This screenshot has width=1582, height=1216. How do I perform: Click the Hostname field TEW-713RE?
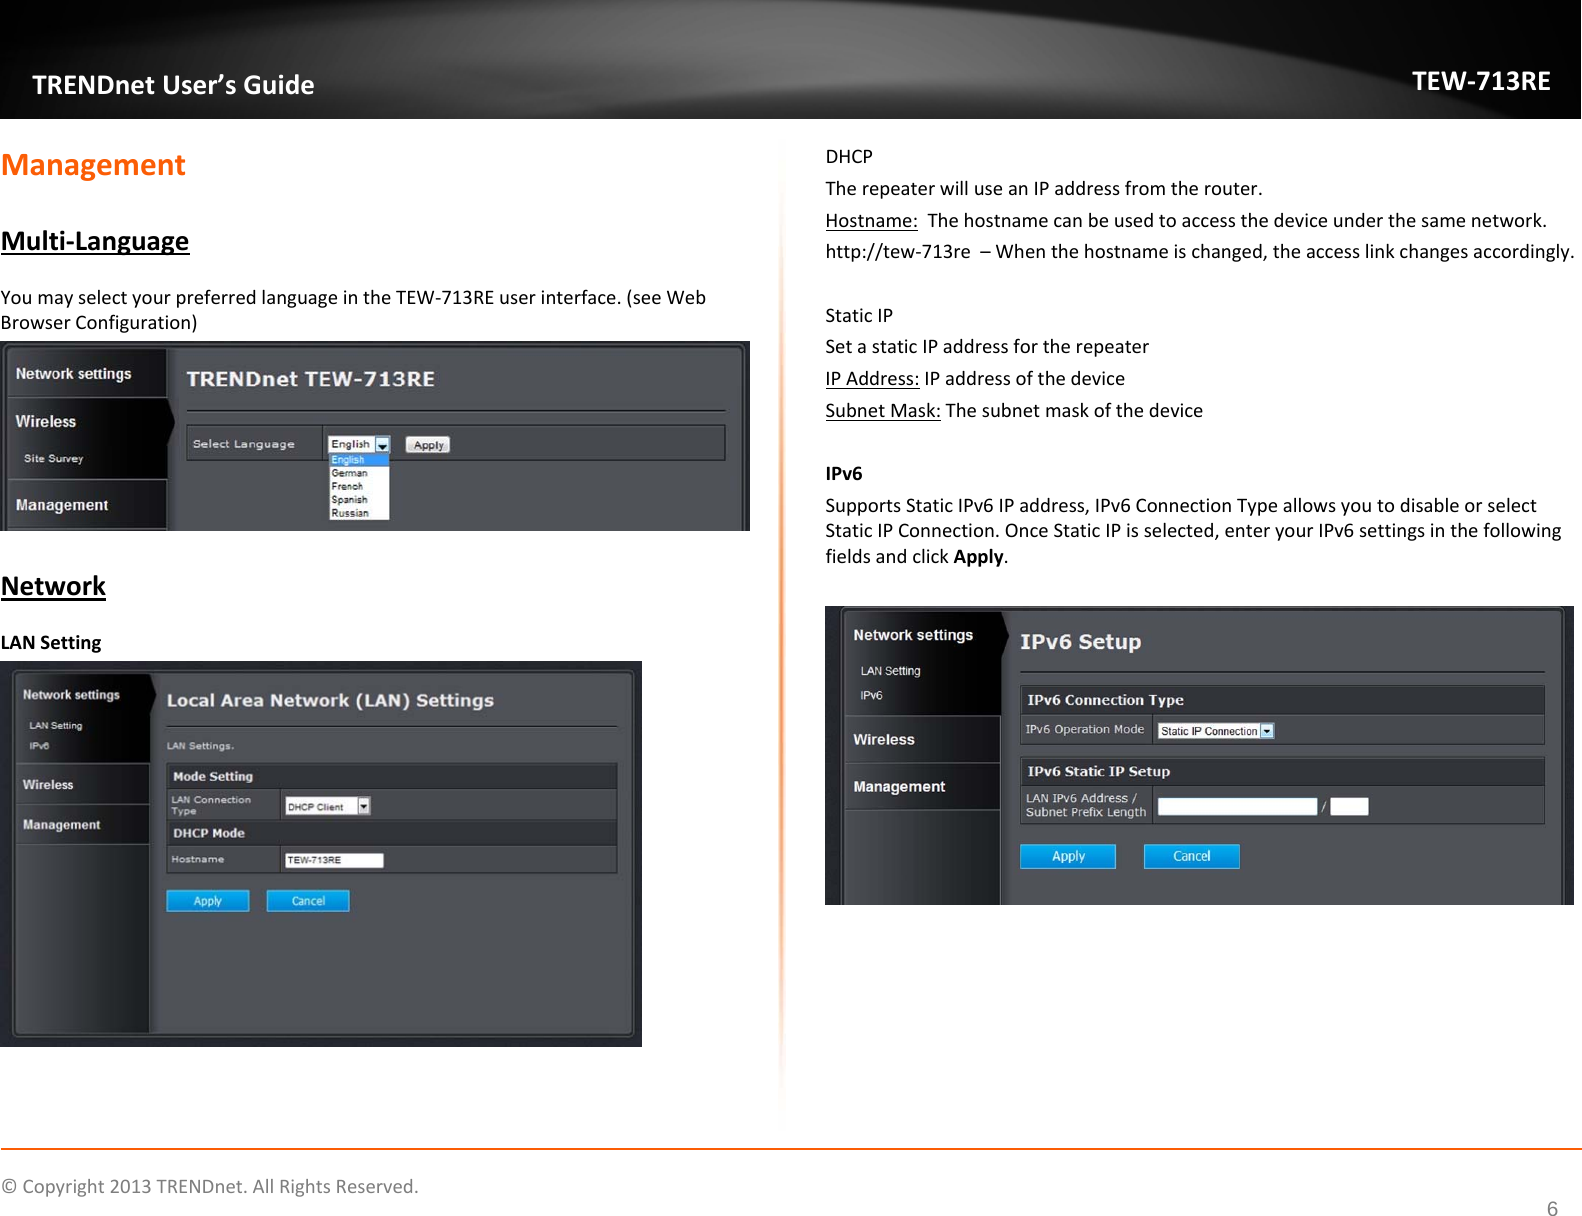click(334, 860)
